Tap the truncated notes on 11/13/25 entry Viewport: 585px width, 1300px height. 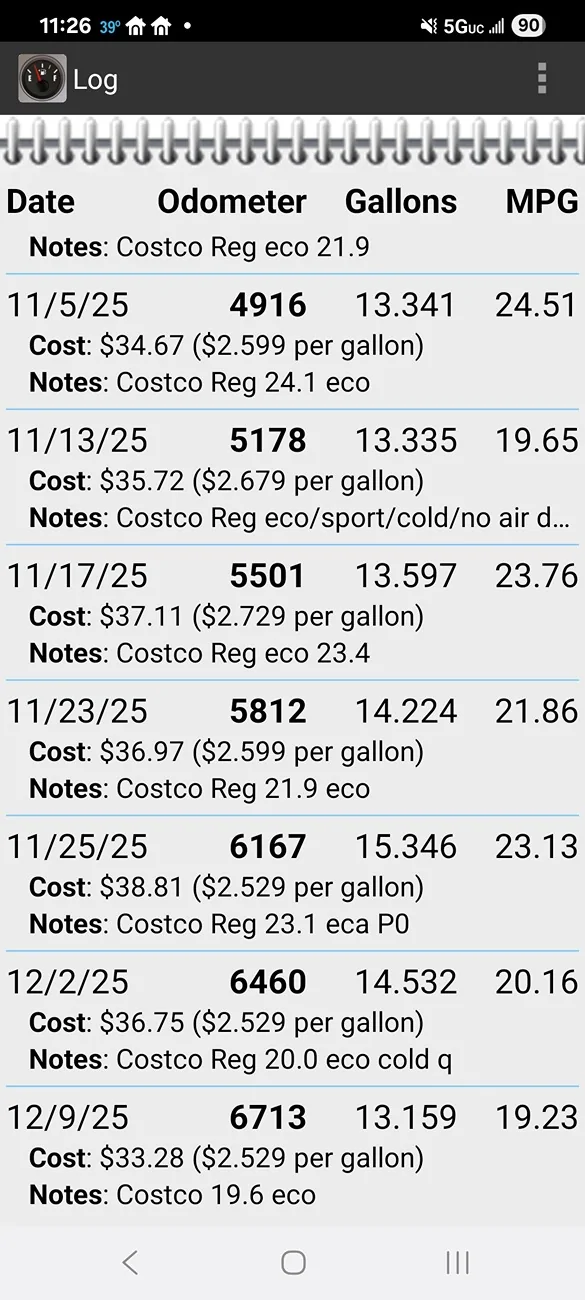(292, 518)
